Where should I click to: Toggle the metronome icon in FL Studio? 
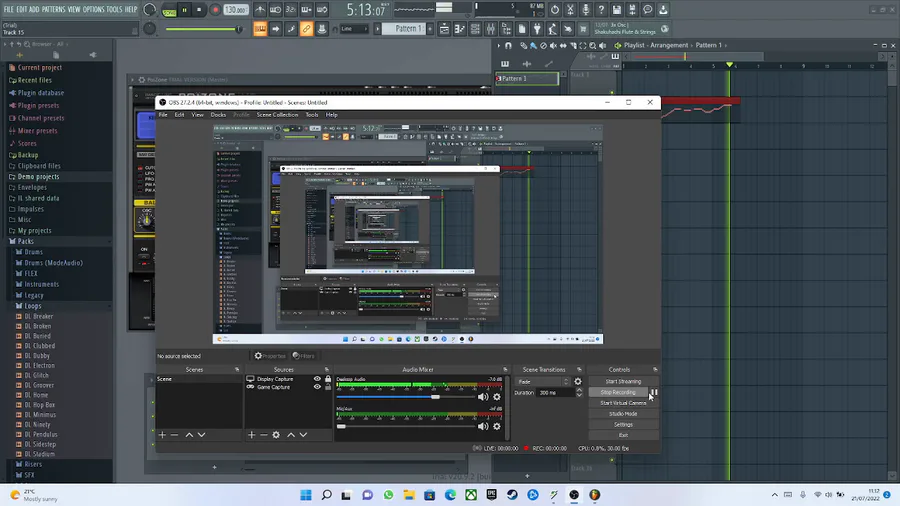pyautogui.click(x=260, y=10)
